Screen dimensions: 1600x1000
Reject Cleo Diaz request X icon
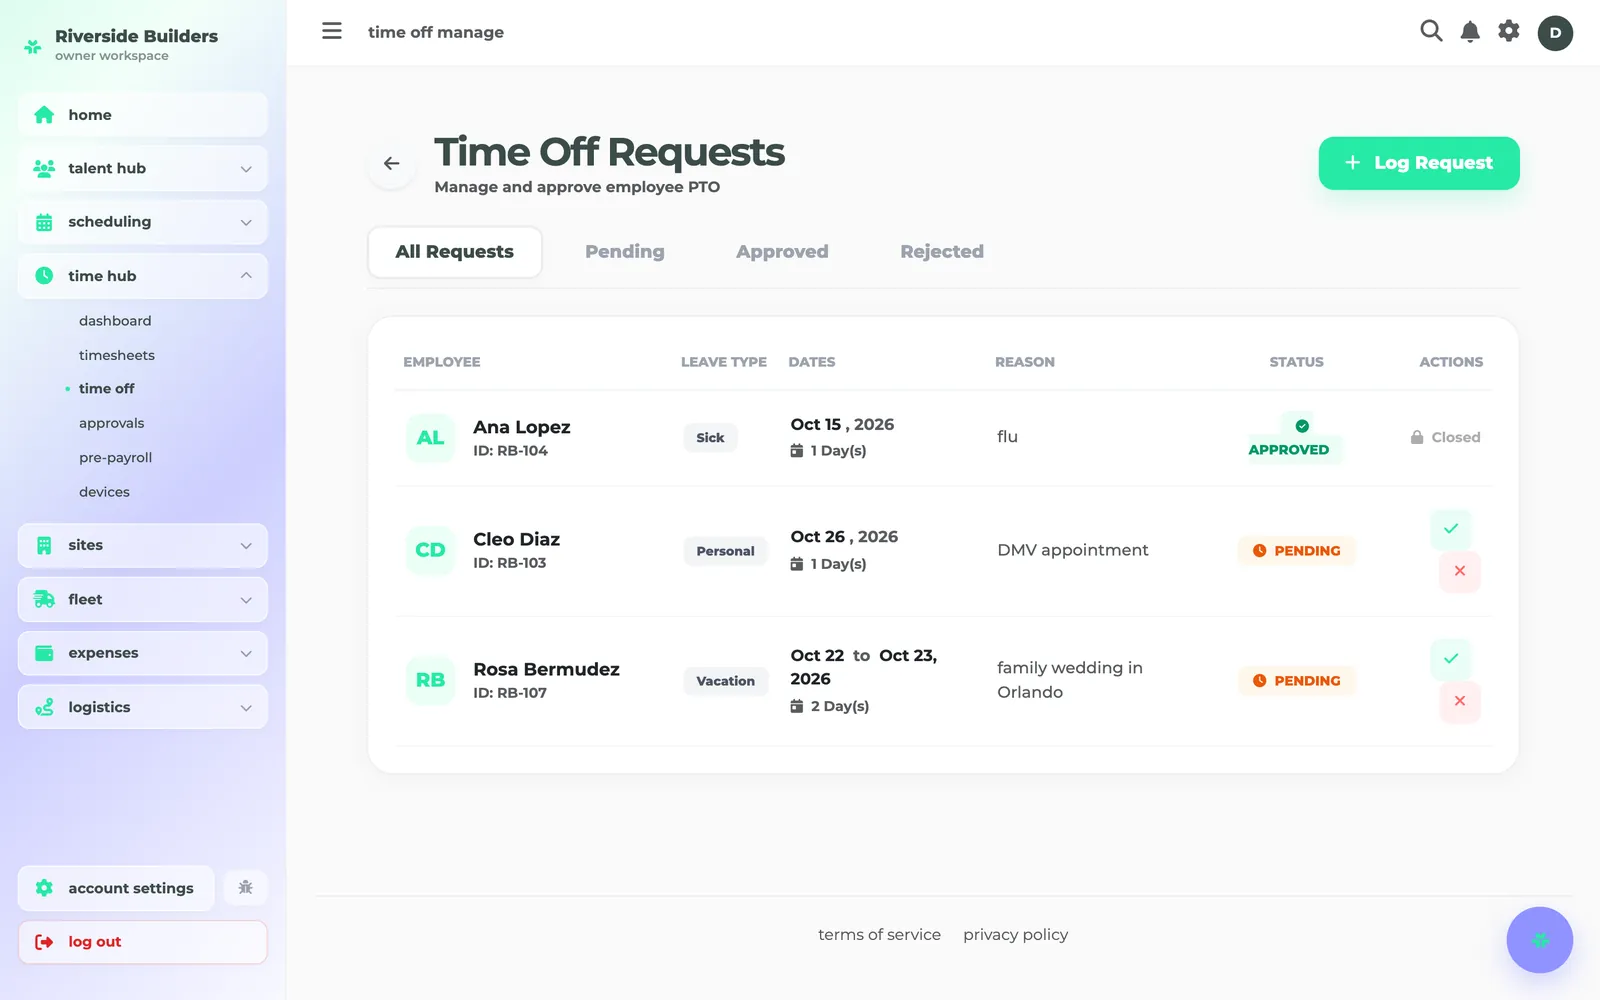click(x=1460, y=571)
